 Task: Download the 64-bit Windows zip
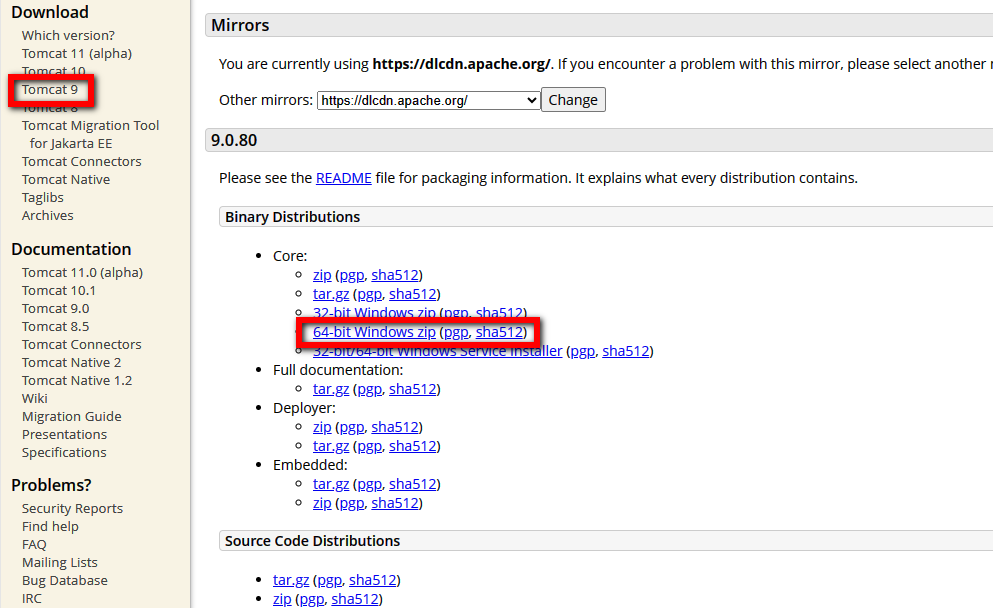[x=374, y=332]
